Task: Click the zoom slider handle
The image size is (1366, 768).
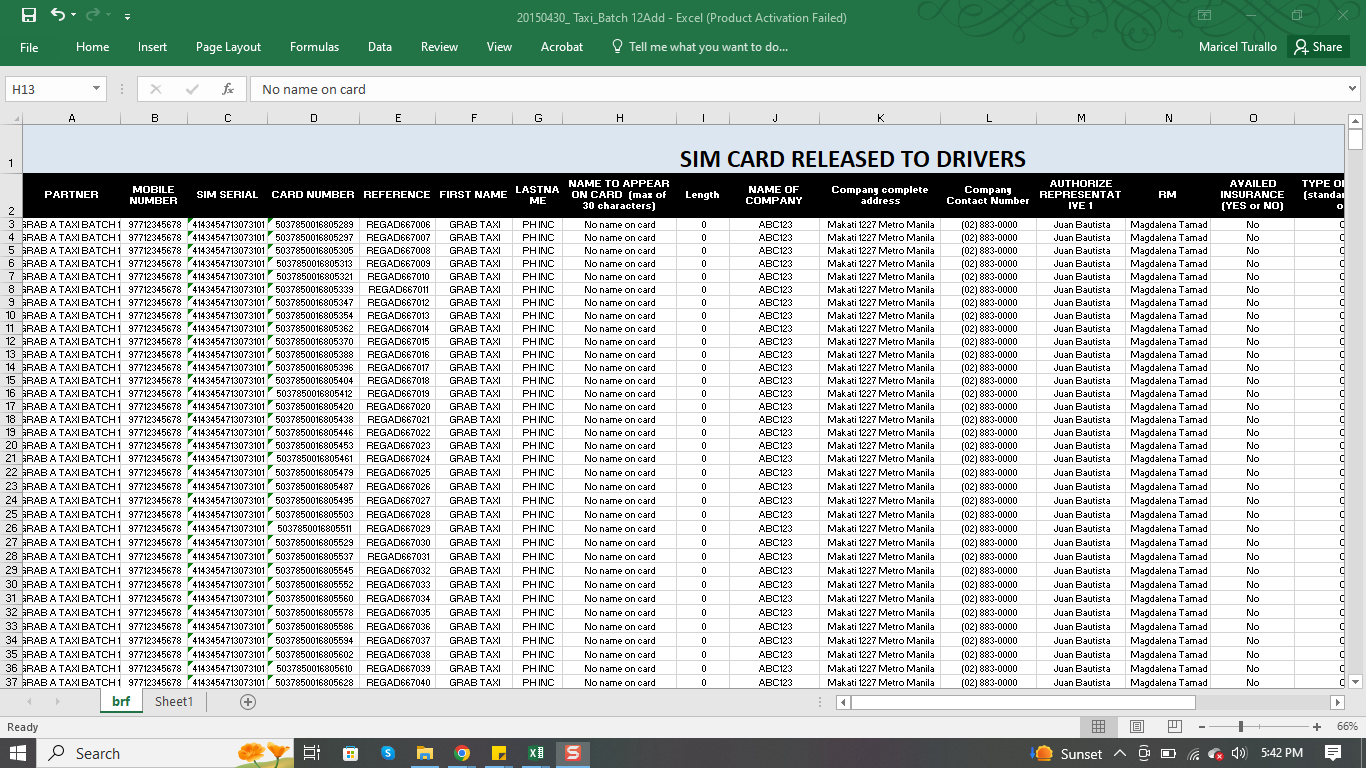Action: point(1241,727)
